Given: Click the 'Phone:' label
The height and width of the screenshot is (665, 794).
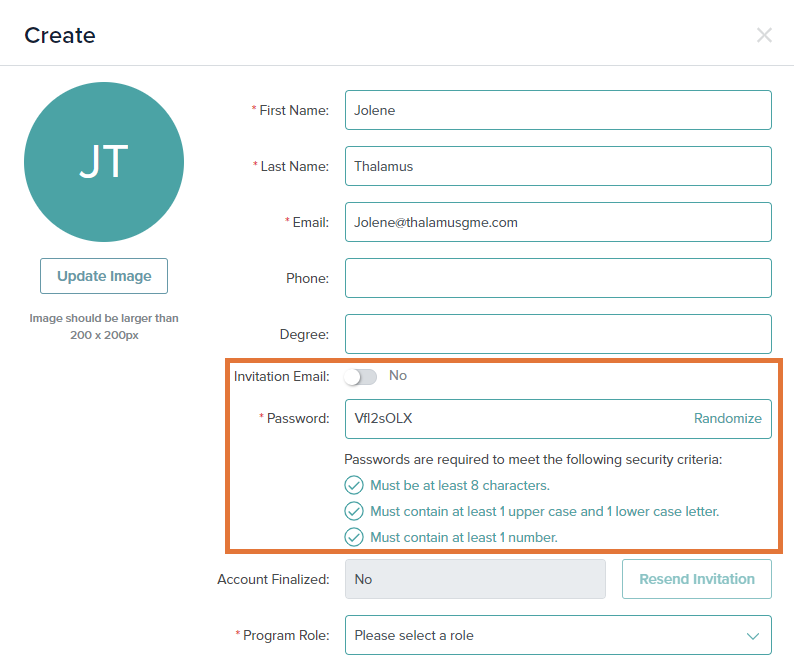Looking at the screenshot, I should pos(307,278).
